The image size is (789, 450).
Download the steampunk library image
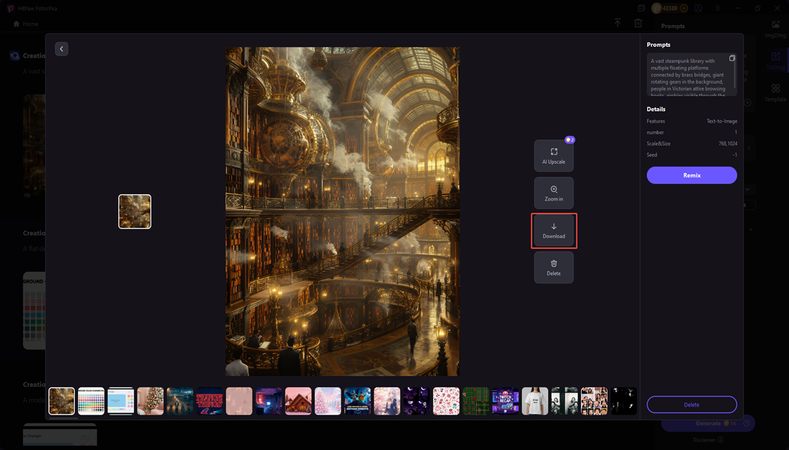[553, 231]
